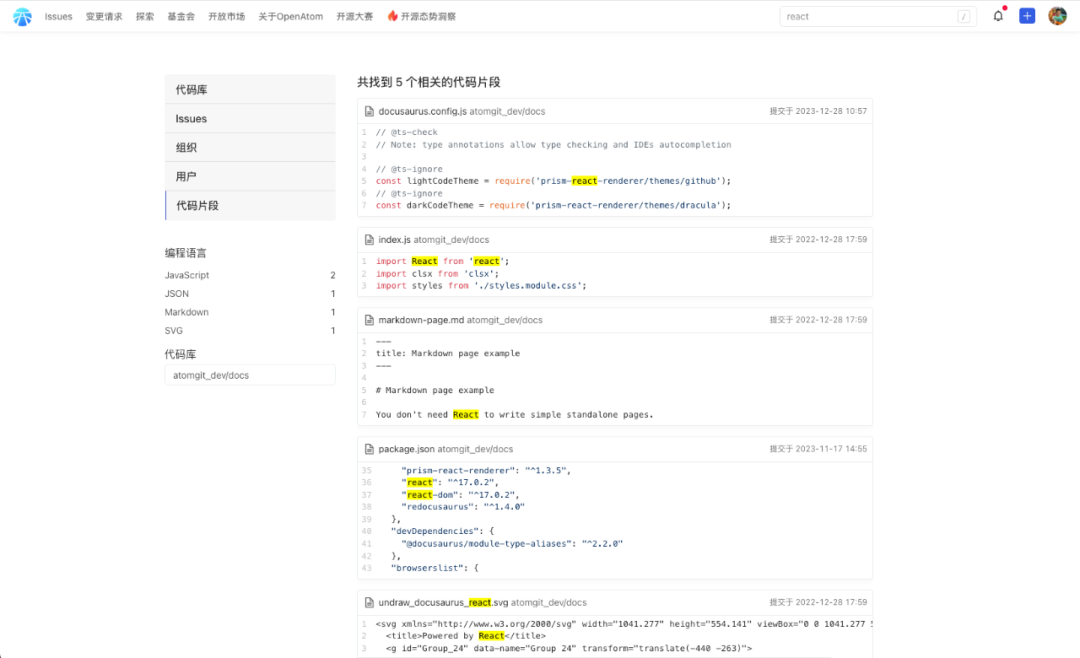Screen dimensions: 1080x658
Task: Click the atomgit_dev/docs repository filter field
Action: point(250,376)
